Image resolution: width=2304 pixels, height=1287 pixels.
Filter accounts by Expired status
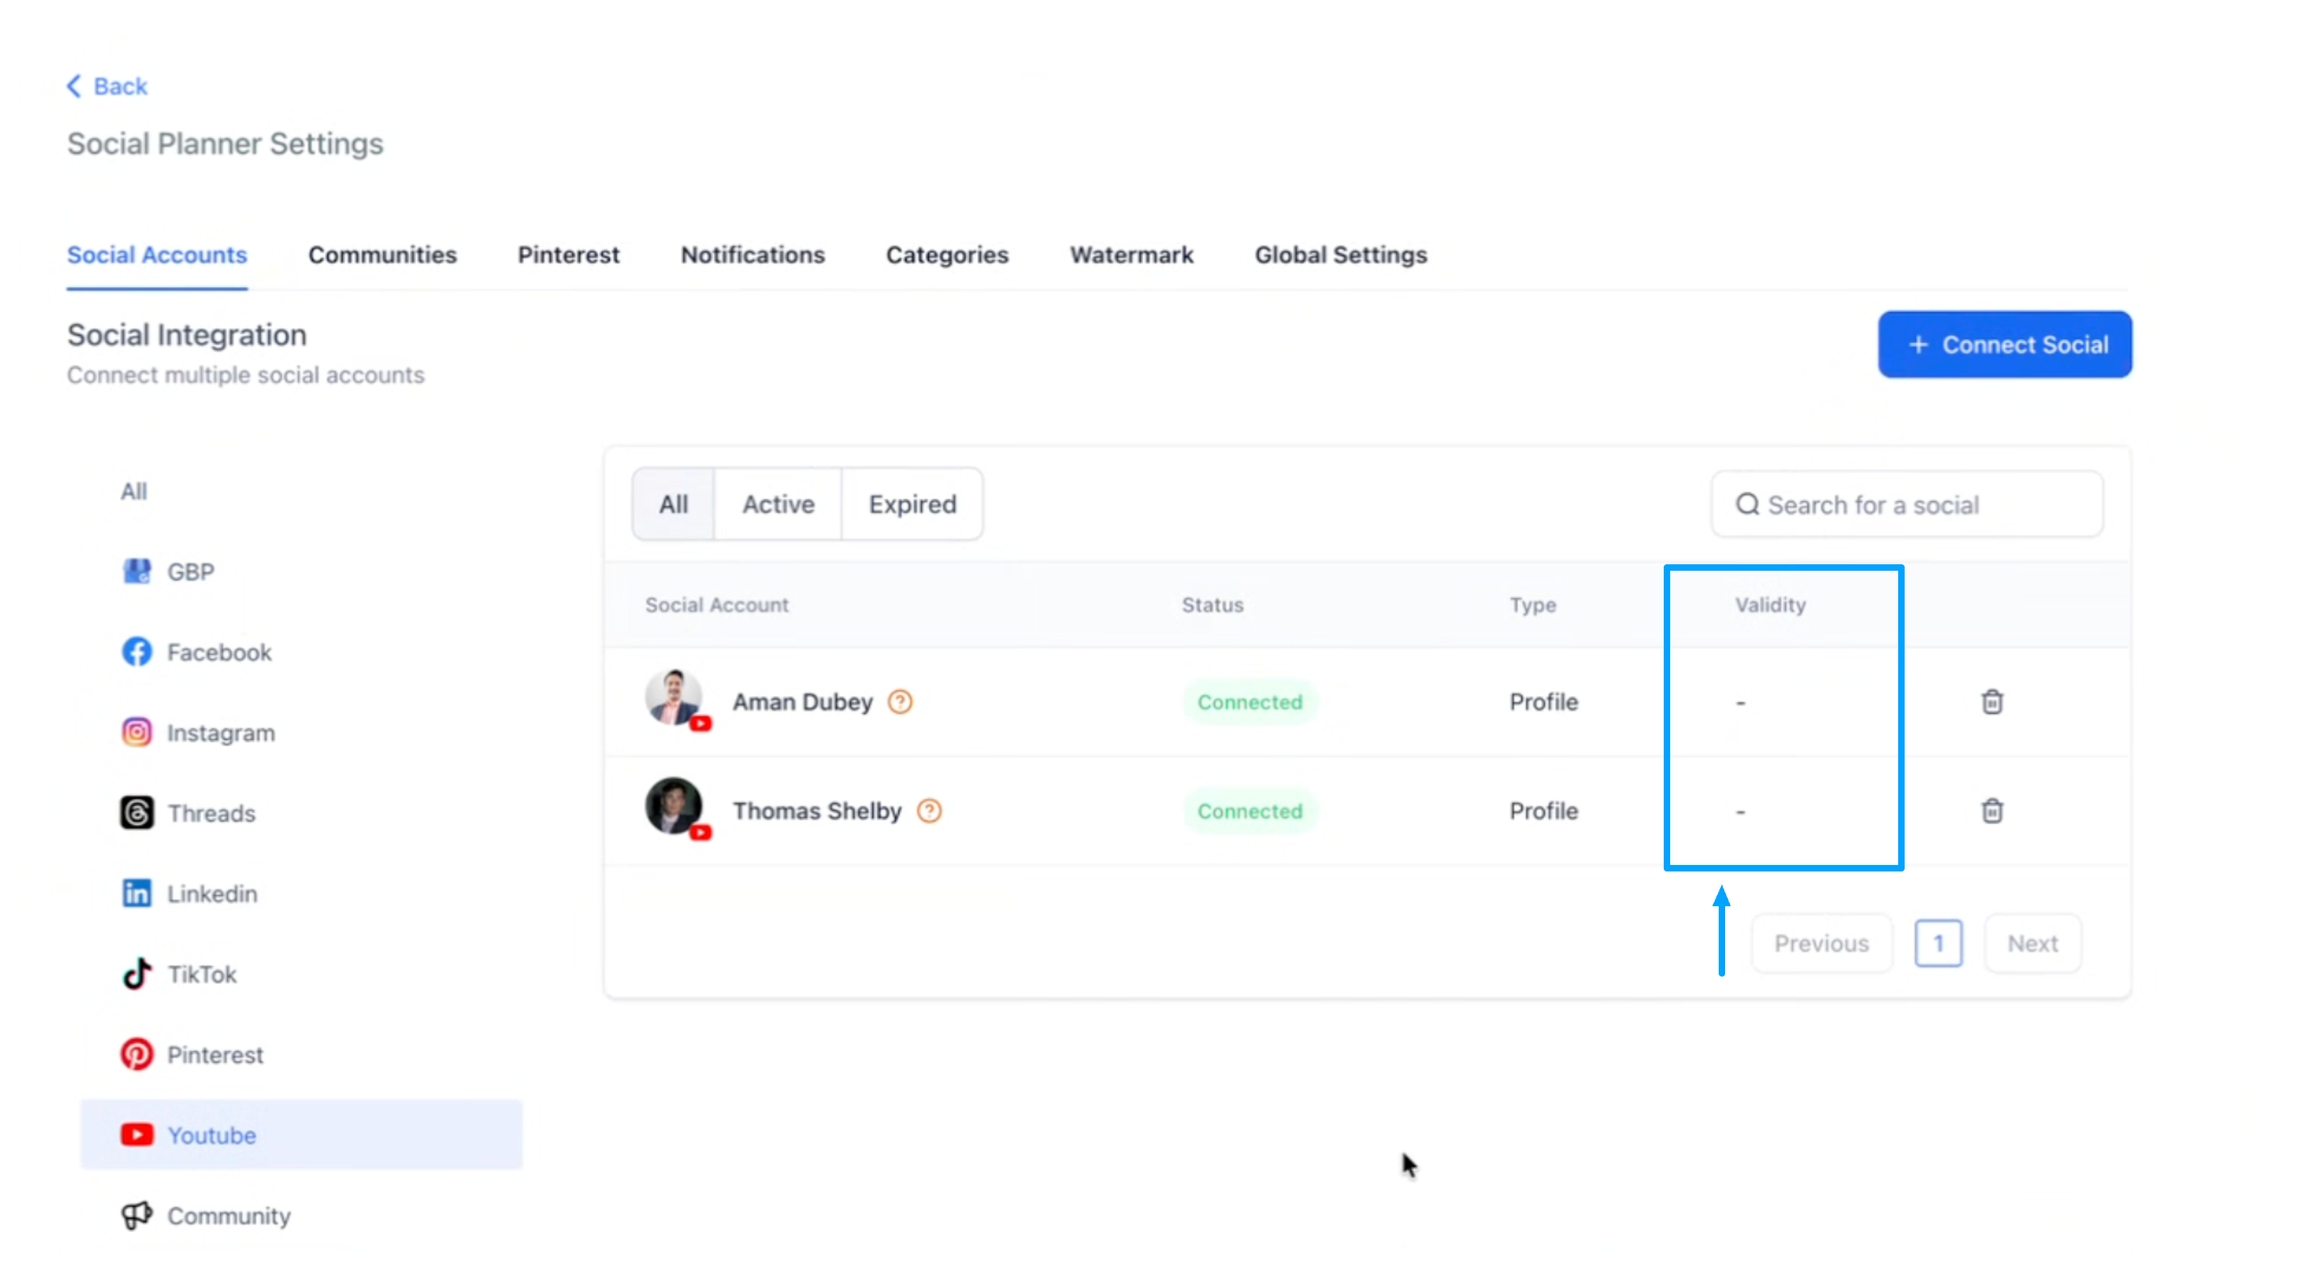(x=911, y=504)
